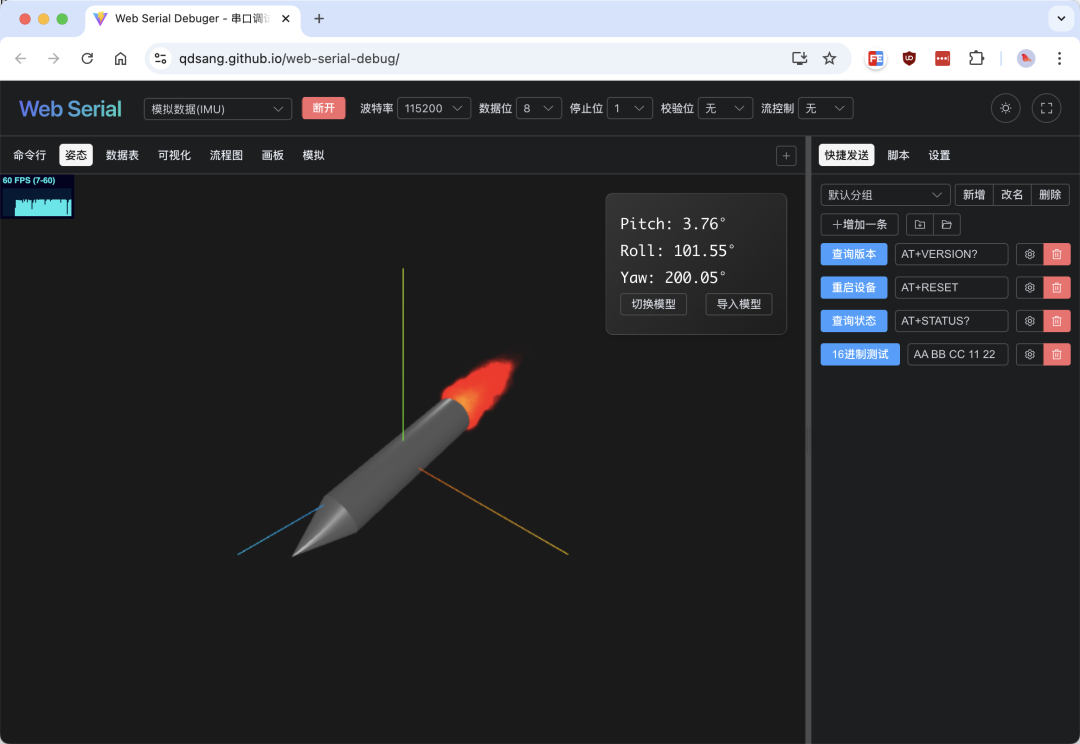Viewport: 1080px width, 744px height.
Task: Toggle the dark/light theme icon
Action: 1005,107
